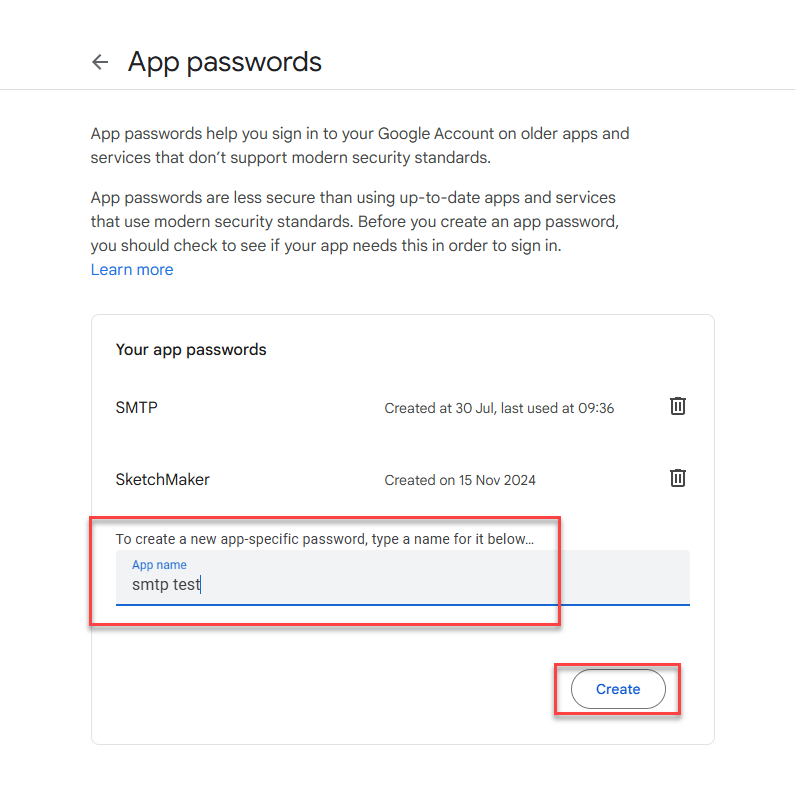Click the typed 'smtp test' text
795x795 pixels.
click(167, 584)
